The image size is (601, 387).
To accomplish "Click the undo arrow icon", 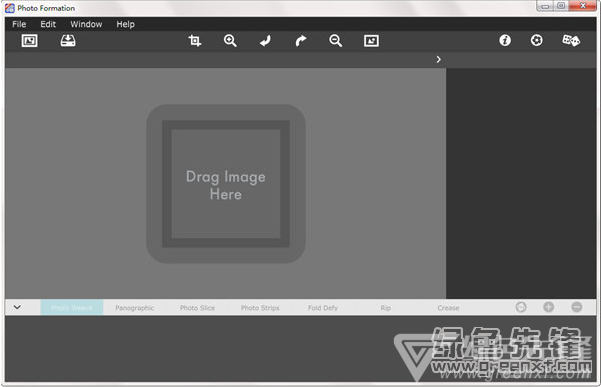I will [265, 41].
